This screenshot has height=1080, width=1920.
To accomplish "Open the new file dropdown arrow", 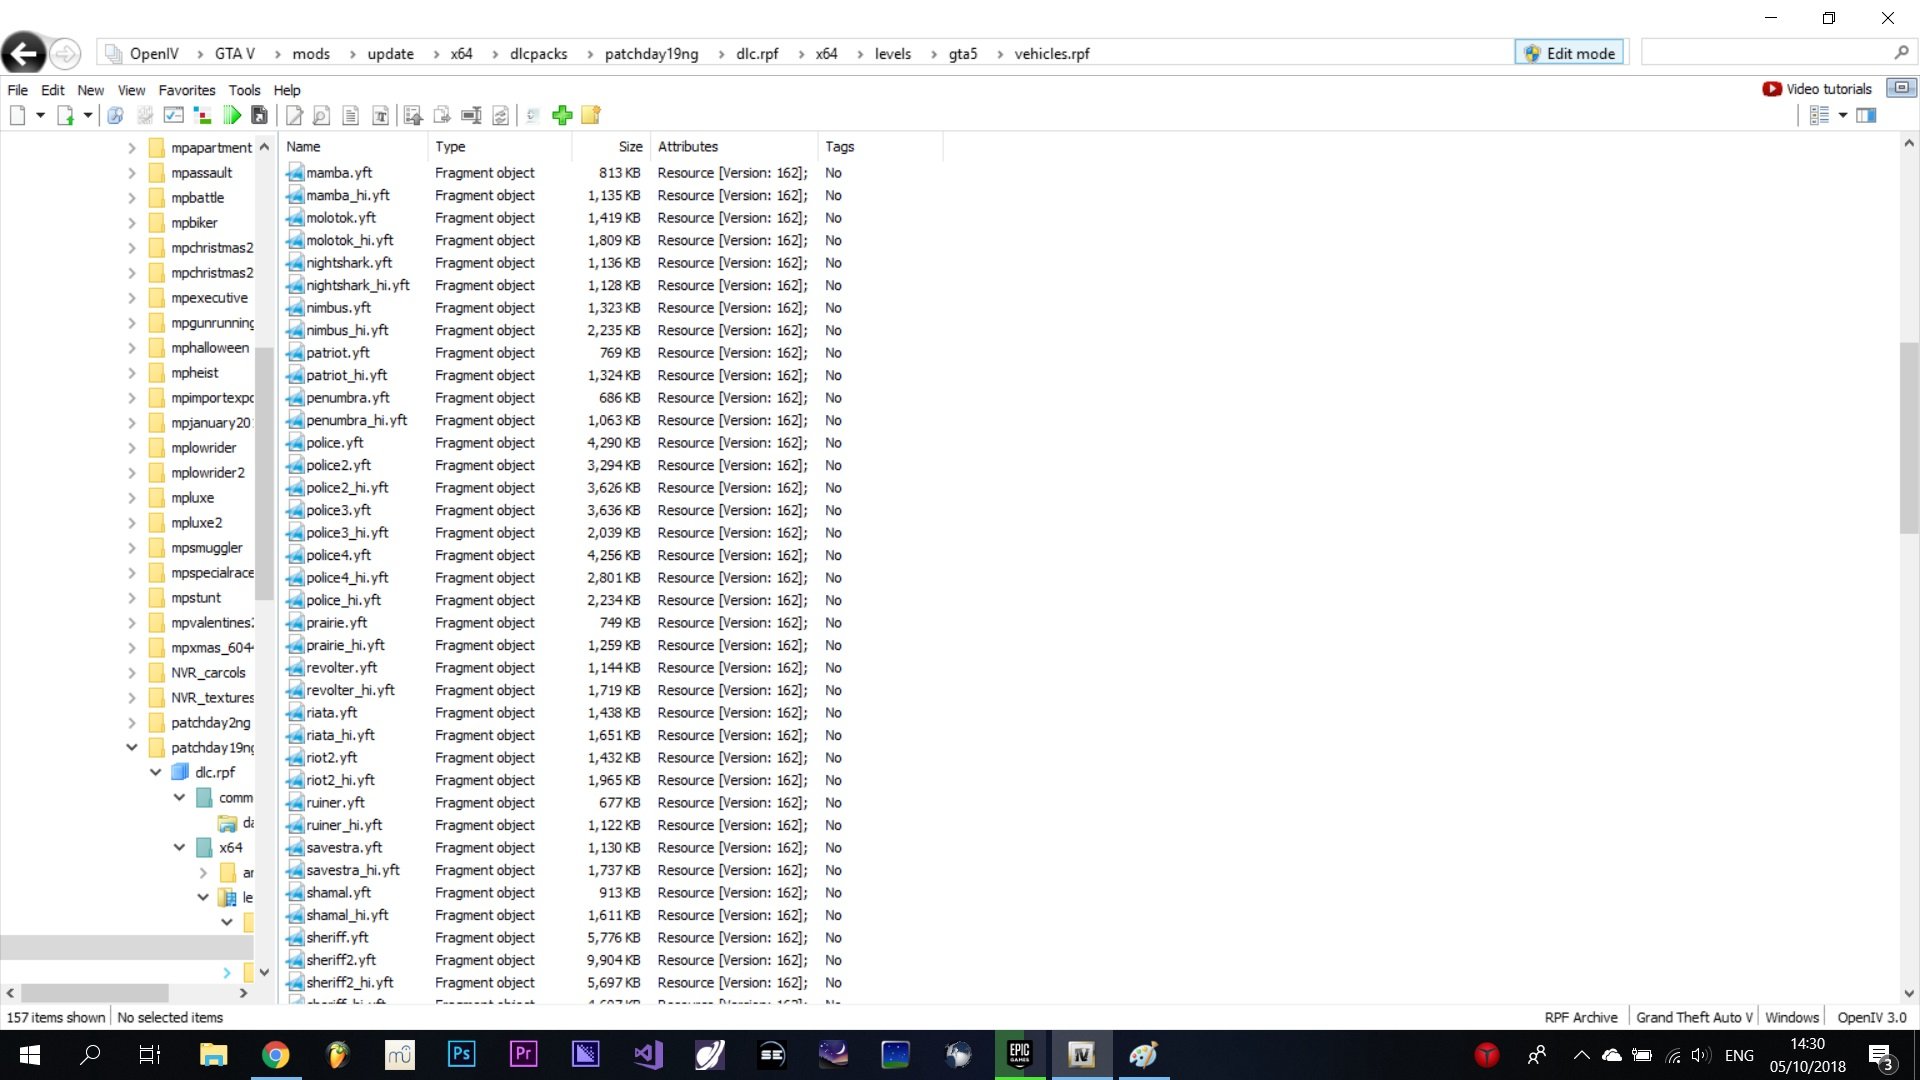I will (x=40, y=115).
